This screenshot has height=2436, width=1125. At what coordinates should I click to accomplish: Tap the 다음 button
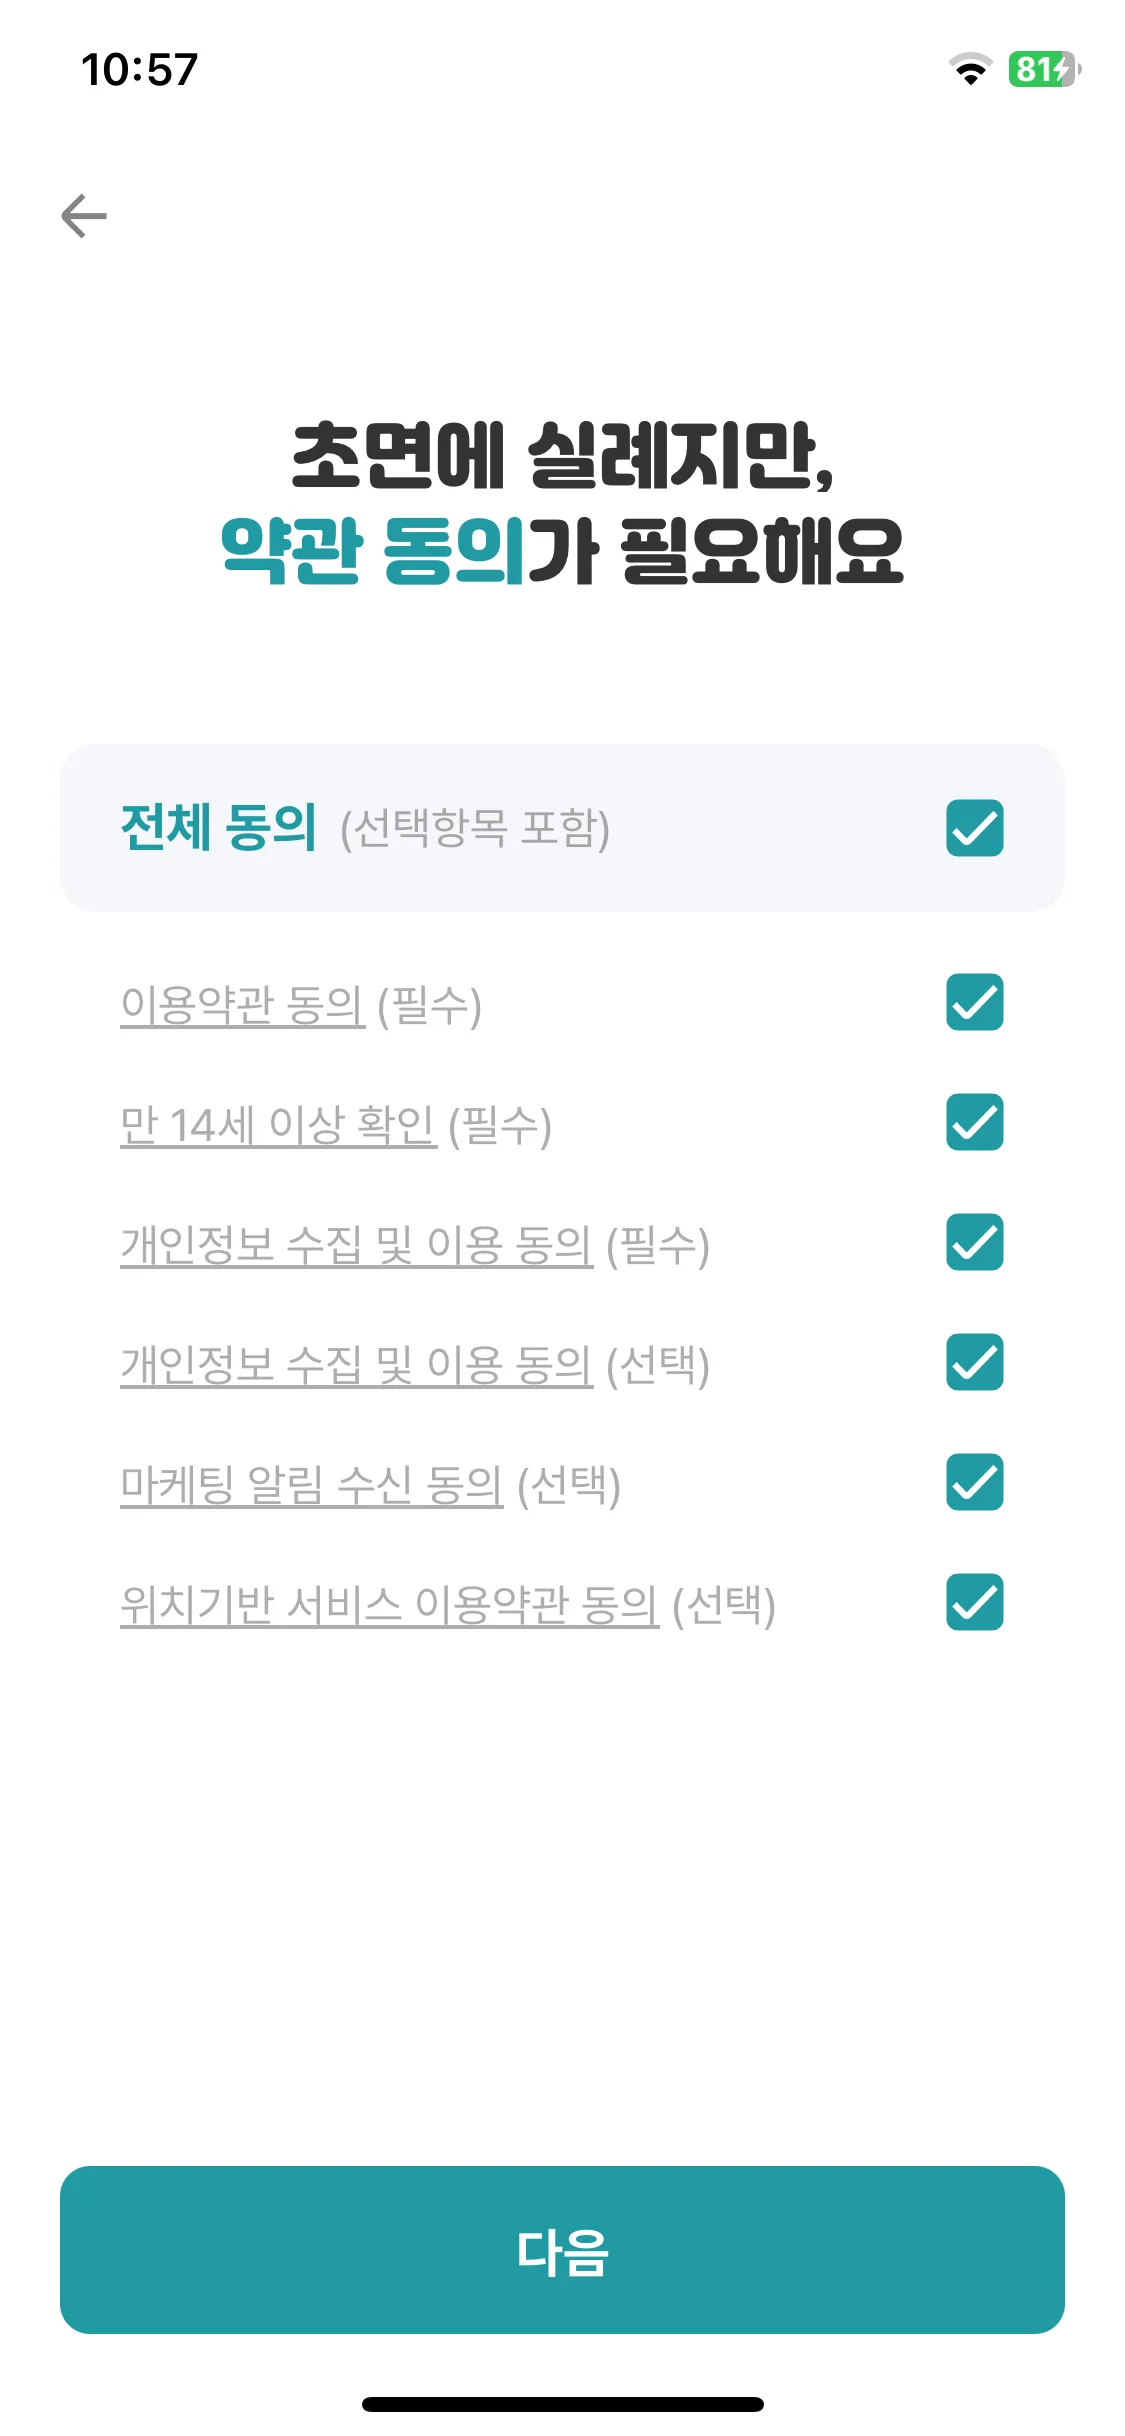[x=562, y=2250]
